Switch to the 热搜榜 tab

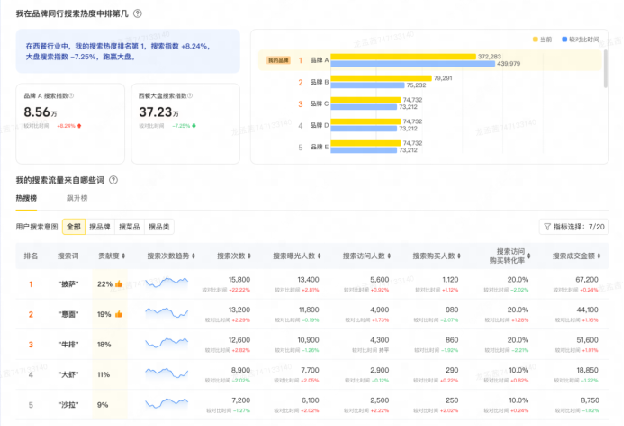27,199
